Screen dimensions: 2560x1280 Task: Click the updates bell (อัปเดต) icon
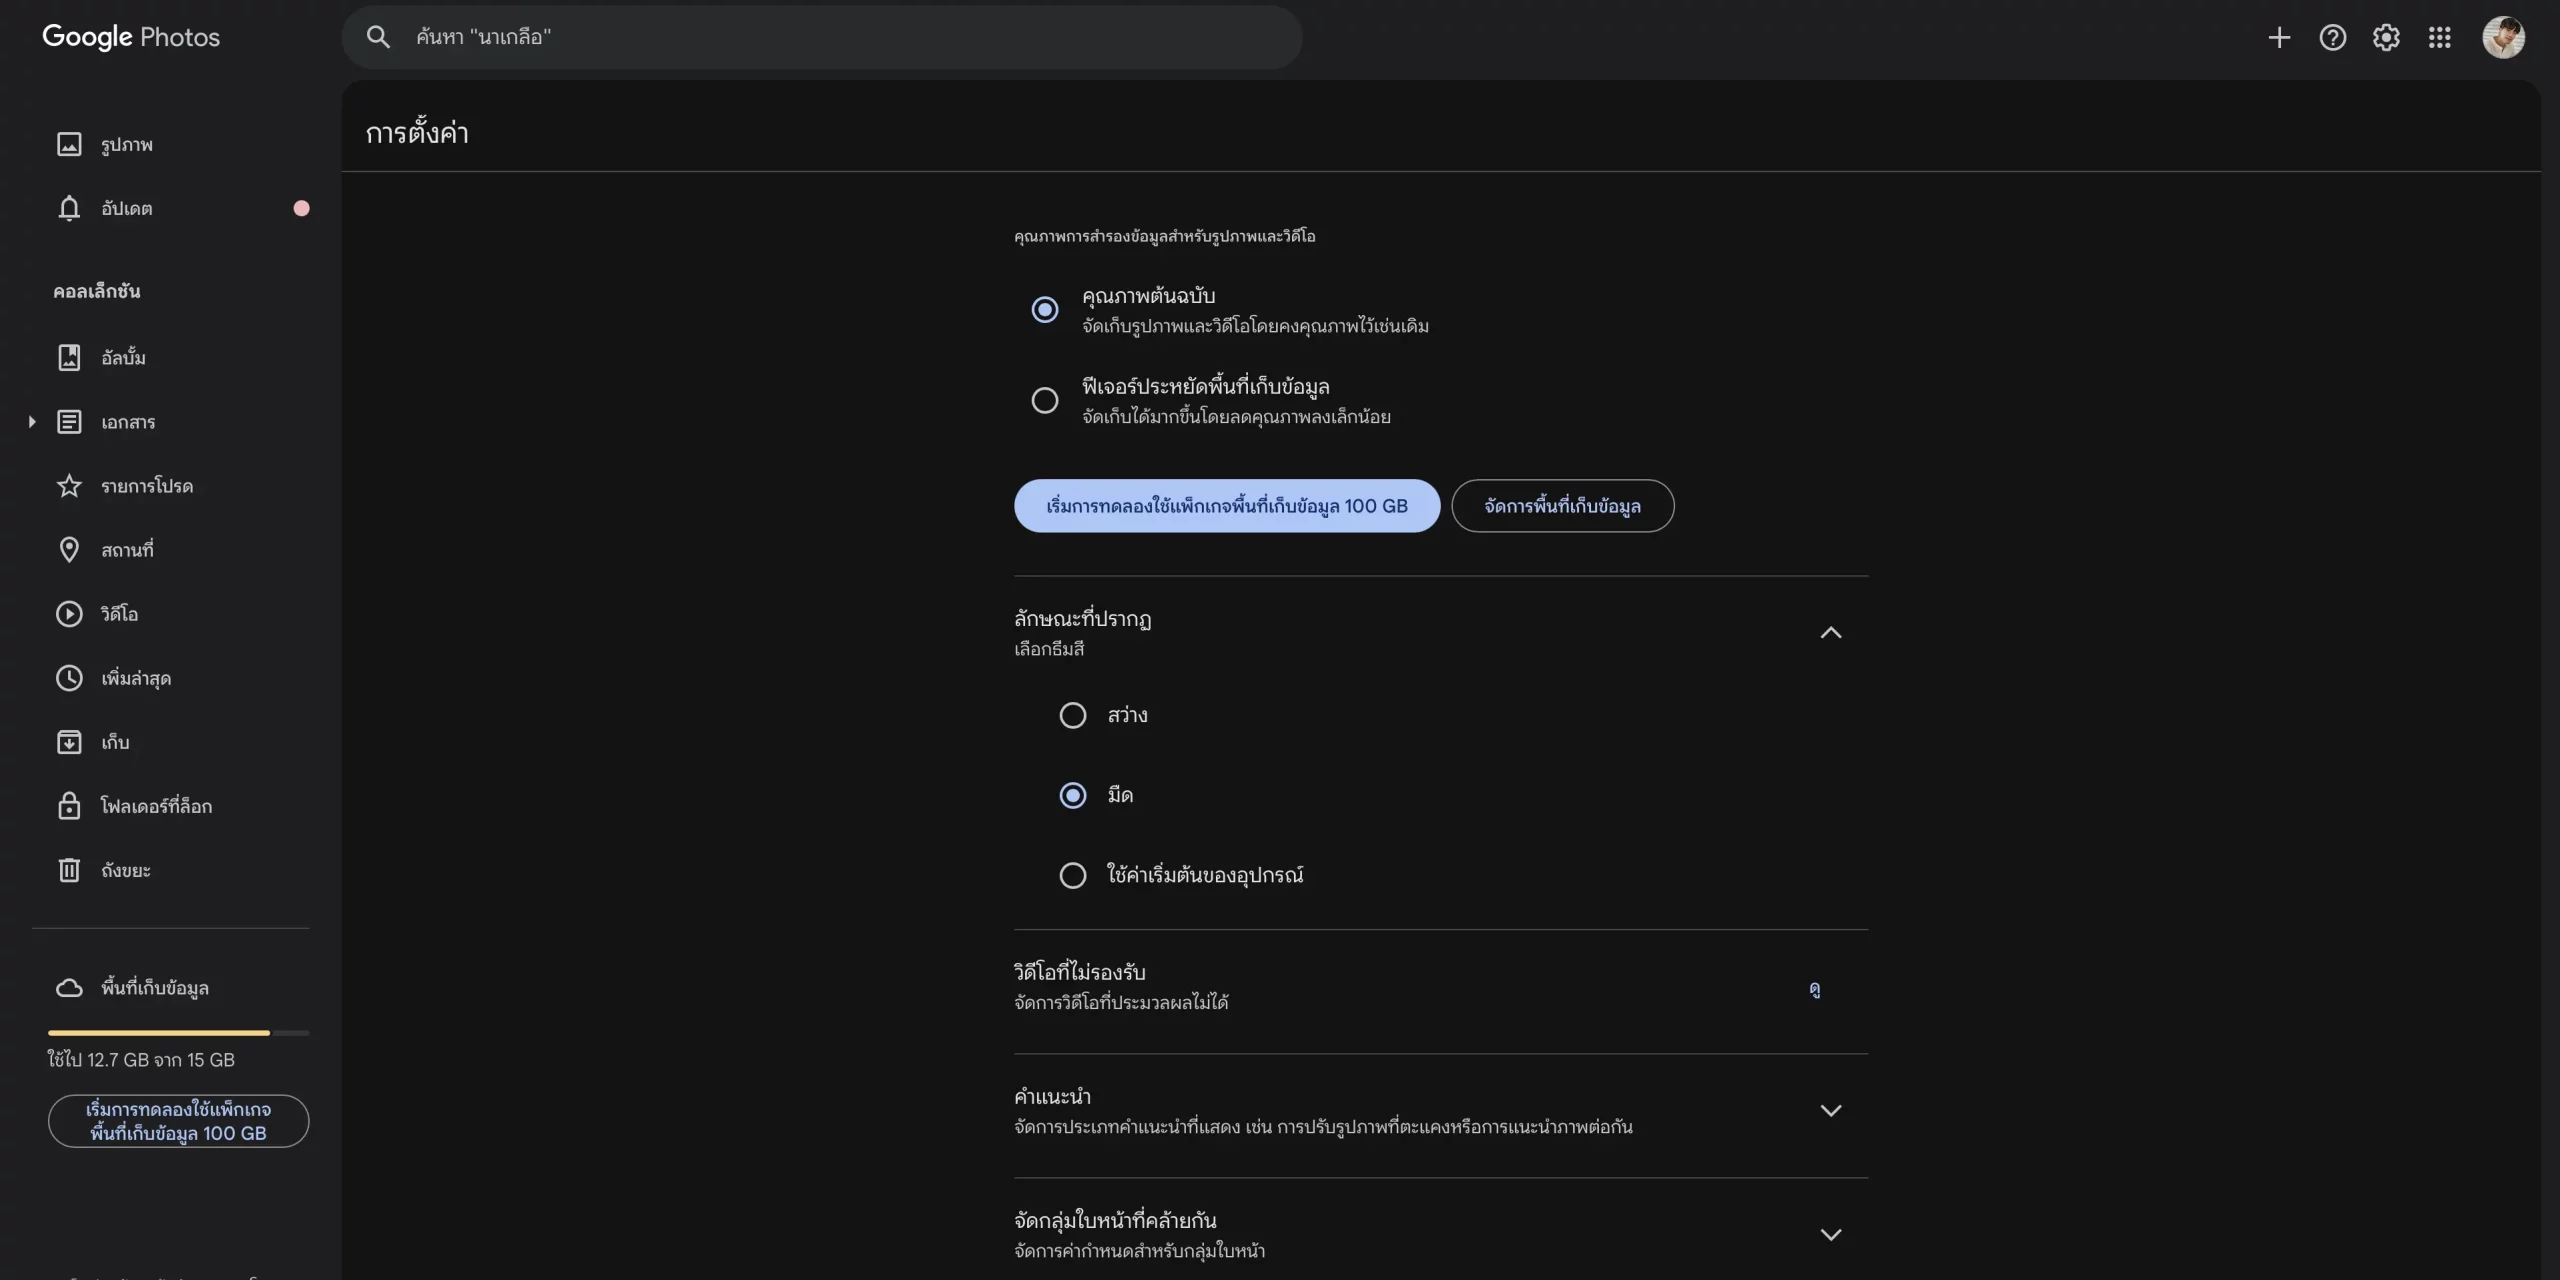69,208
